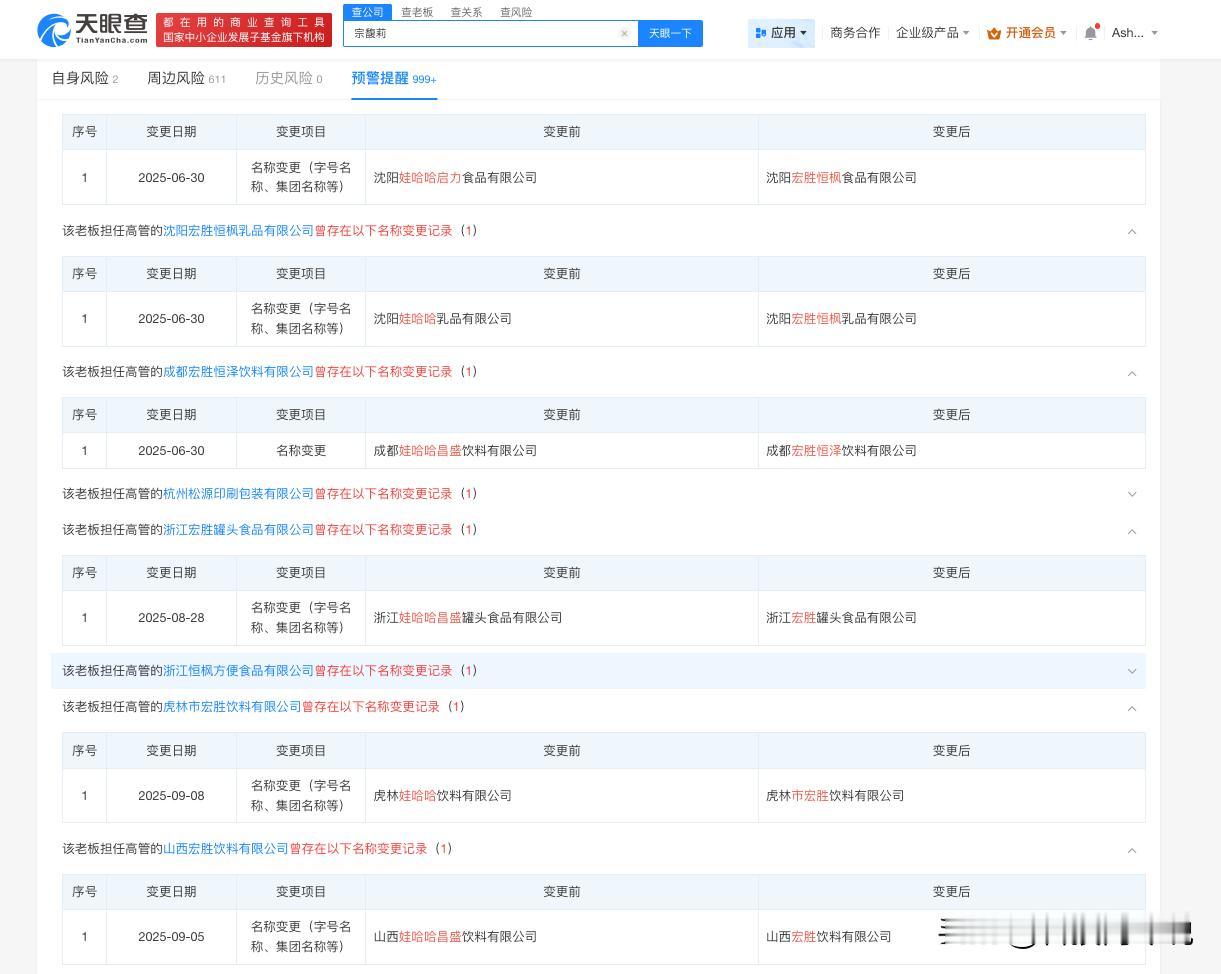Open the 商务合作 link
Screen dimensions: 1221x974
[855, 33]
